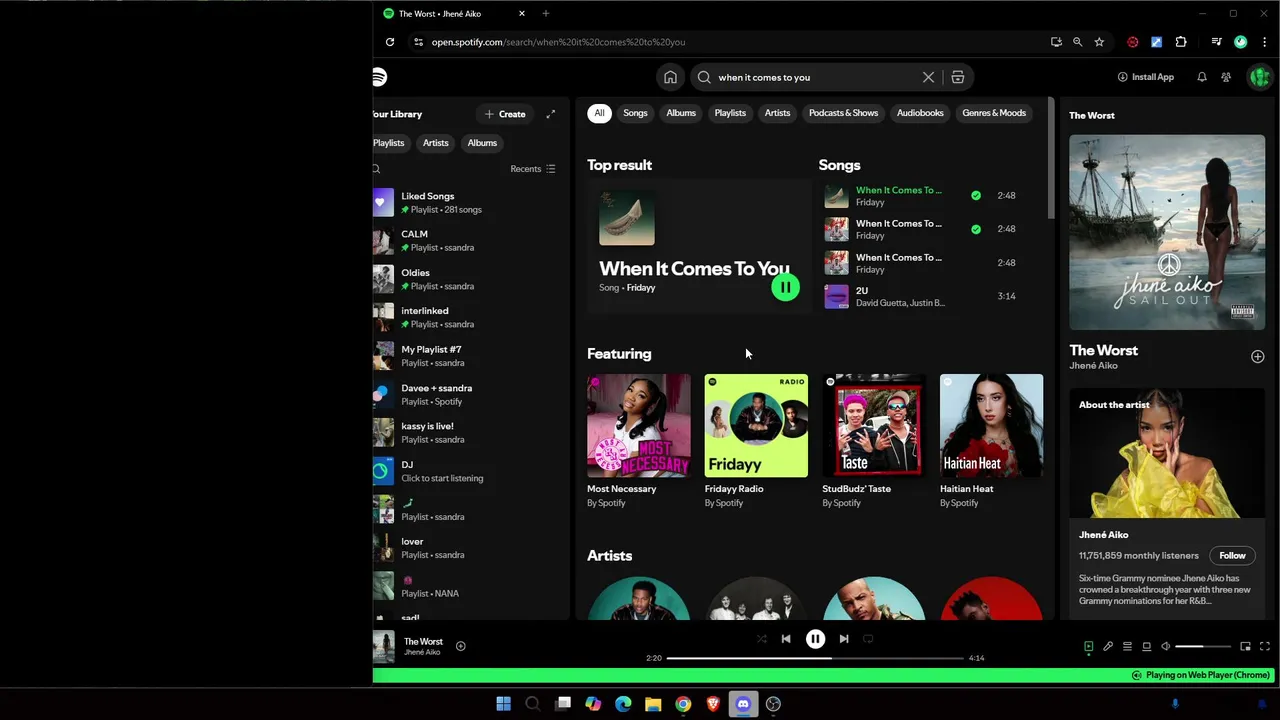Open the Oldies playlist
The image size is (1280, 720).
(468, 279)
